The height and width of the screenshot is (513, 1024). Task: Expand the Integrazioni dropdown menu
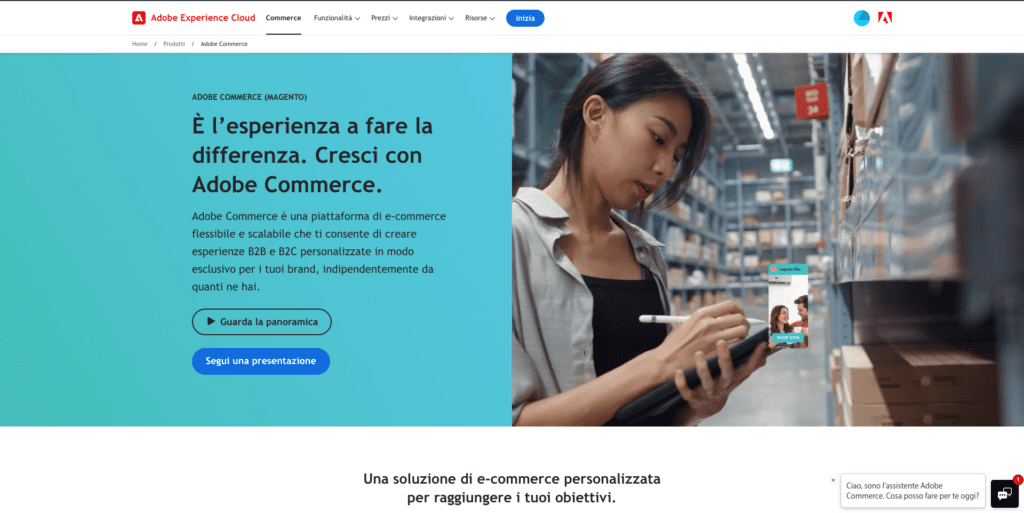431,18
